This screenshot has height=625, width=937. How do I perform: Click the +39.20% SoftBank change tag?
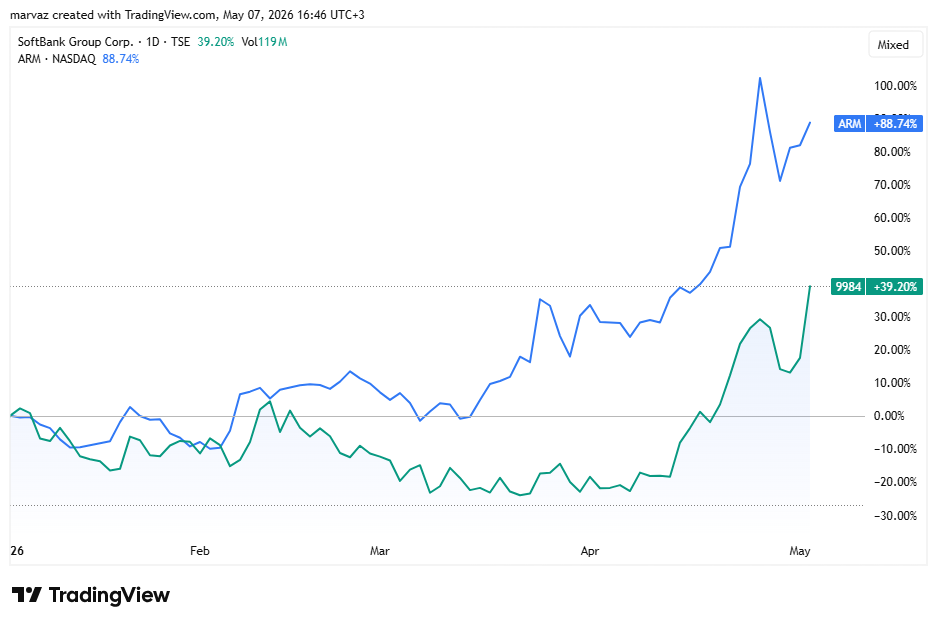(x=895, y=287)
